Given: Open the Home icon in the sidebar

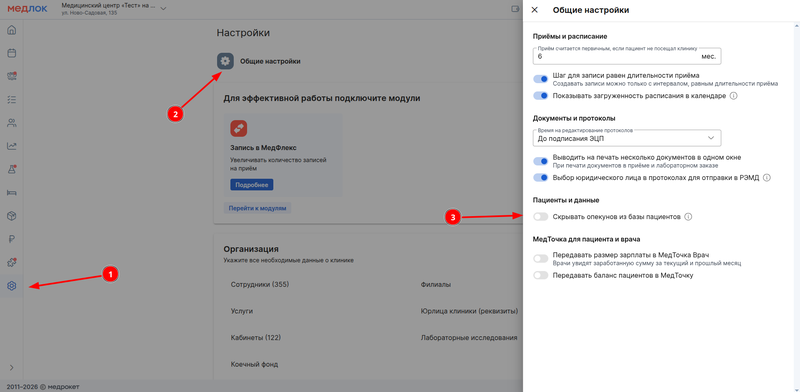Looking at the screenshot, I should 11,30.
